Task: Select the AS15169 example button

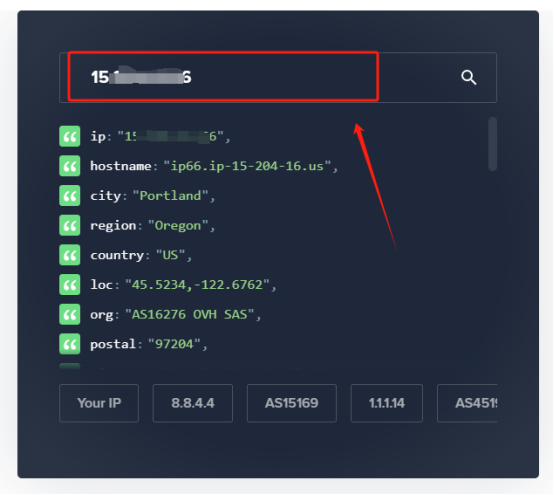Action: tap(291, 403)
